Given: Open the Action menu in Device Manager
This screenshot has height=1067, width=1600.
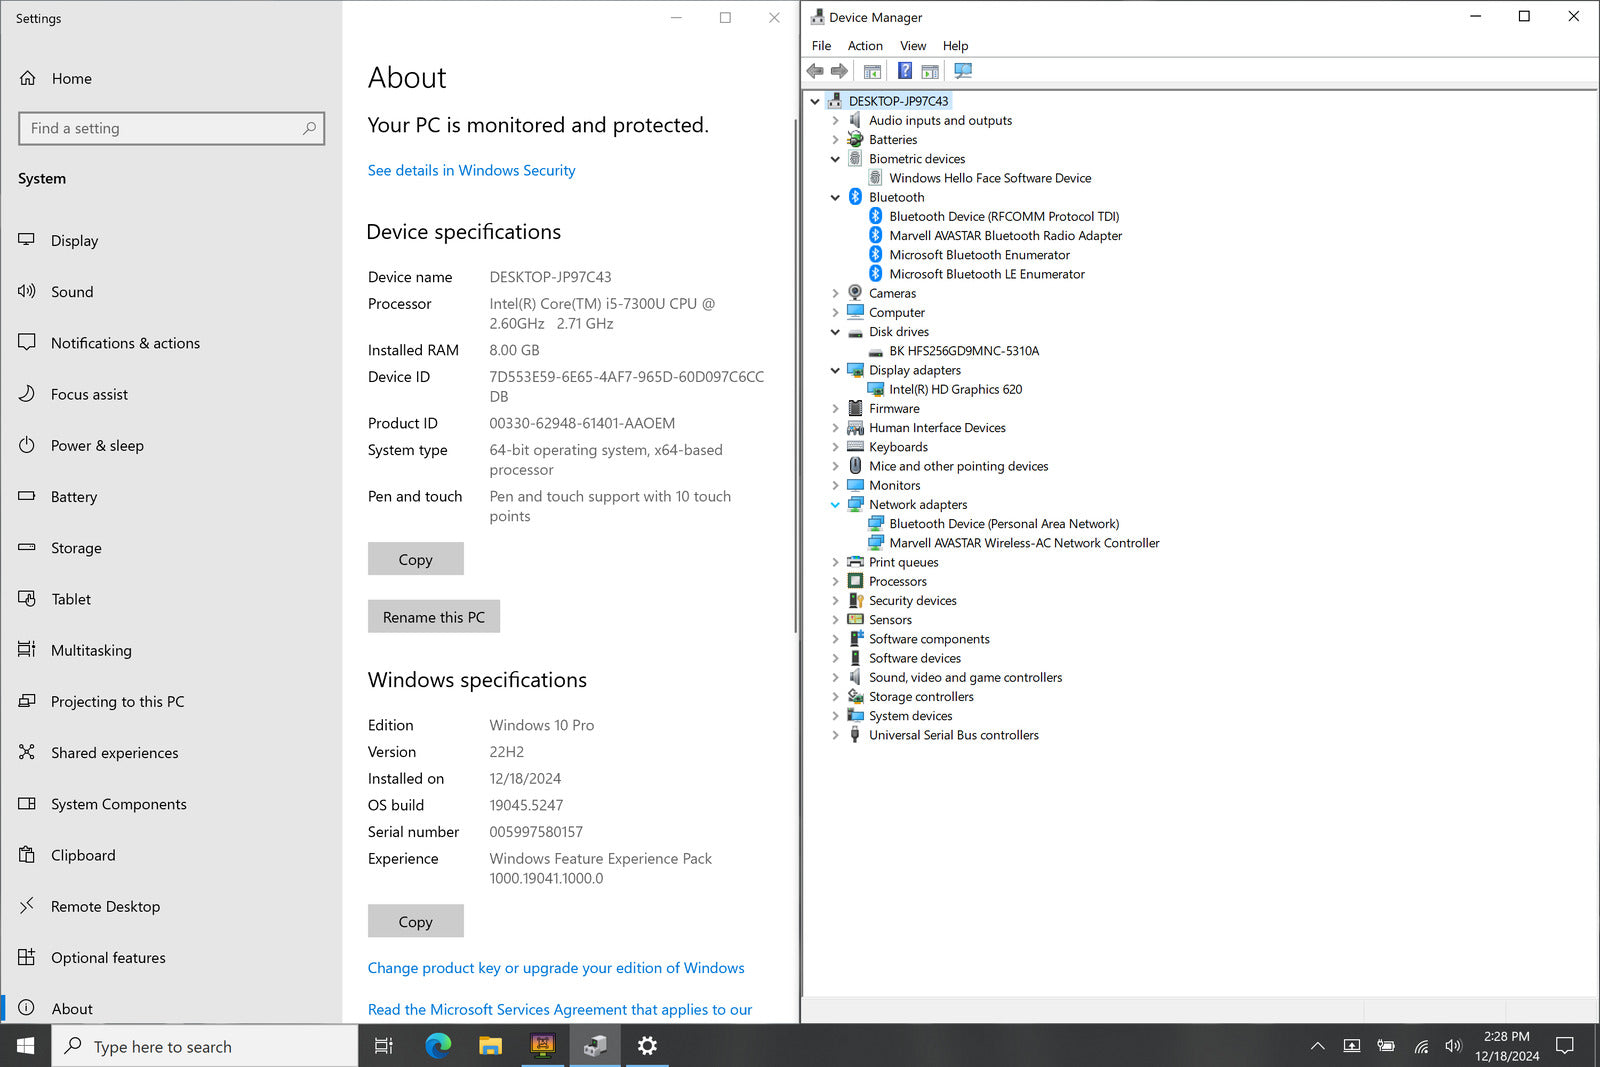Looking at the screenshot, I should [865, 46].
